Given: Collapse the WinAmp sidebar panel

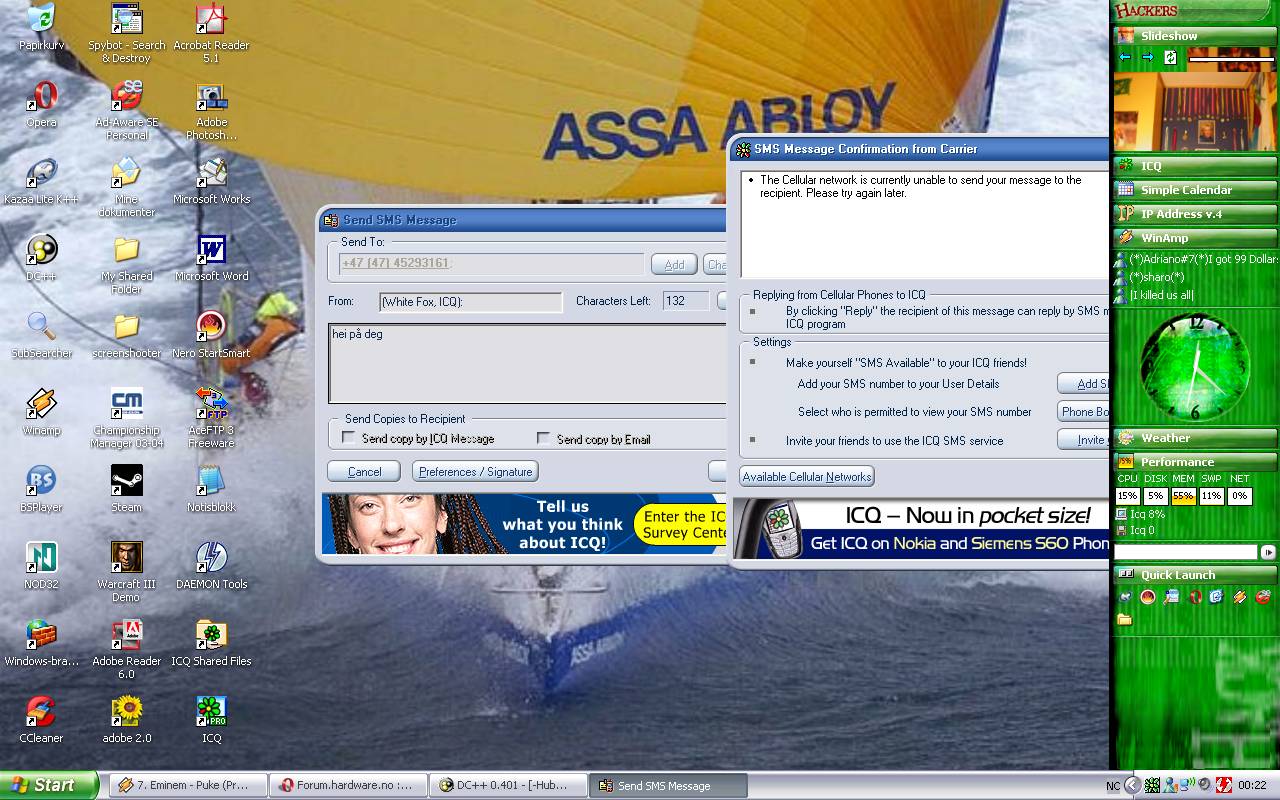Looking at the screenshot, I should [1196, 238].
